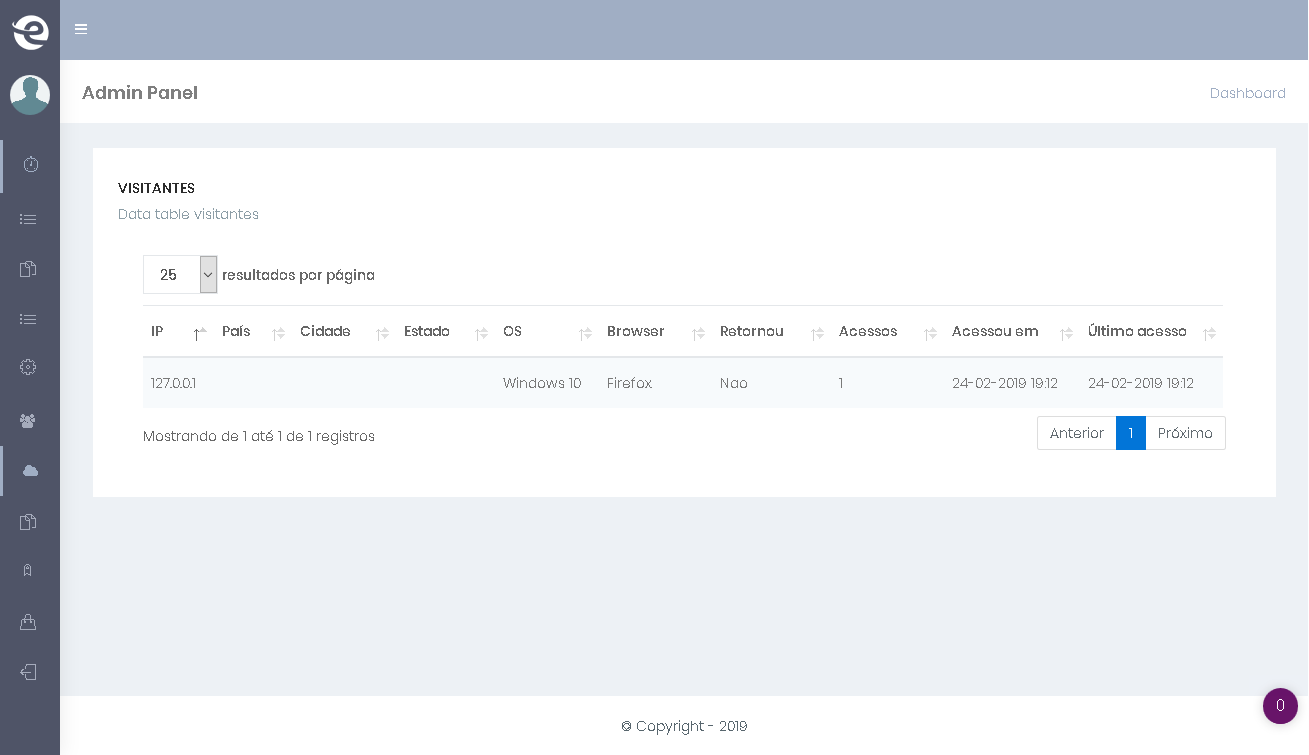Open the bookmark ribbon icon in sidebar

pos(28,570)
